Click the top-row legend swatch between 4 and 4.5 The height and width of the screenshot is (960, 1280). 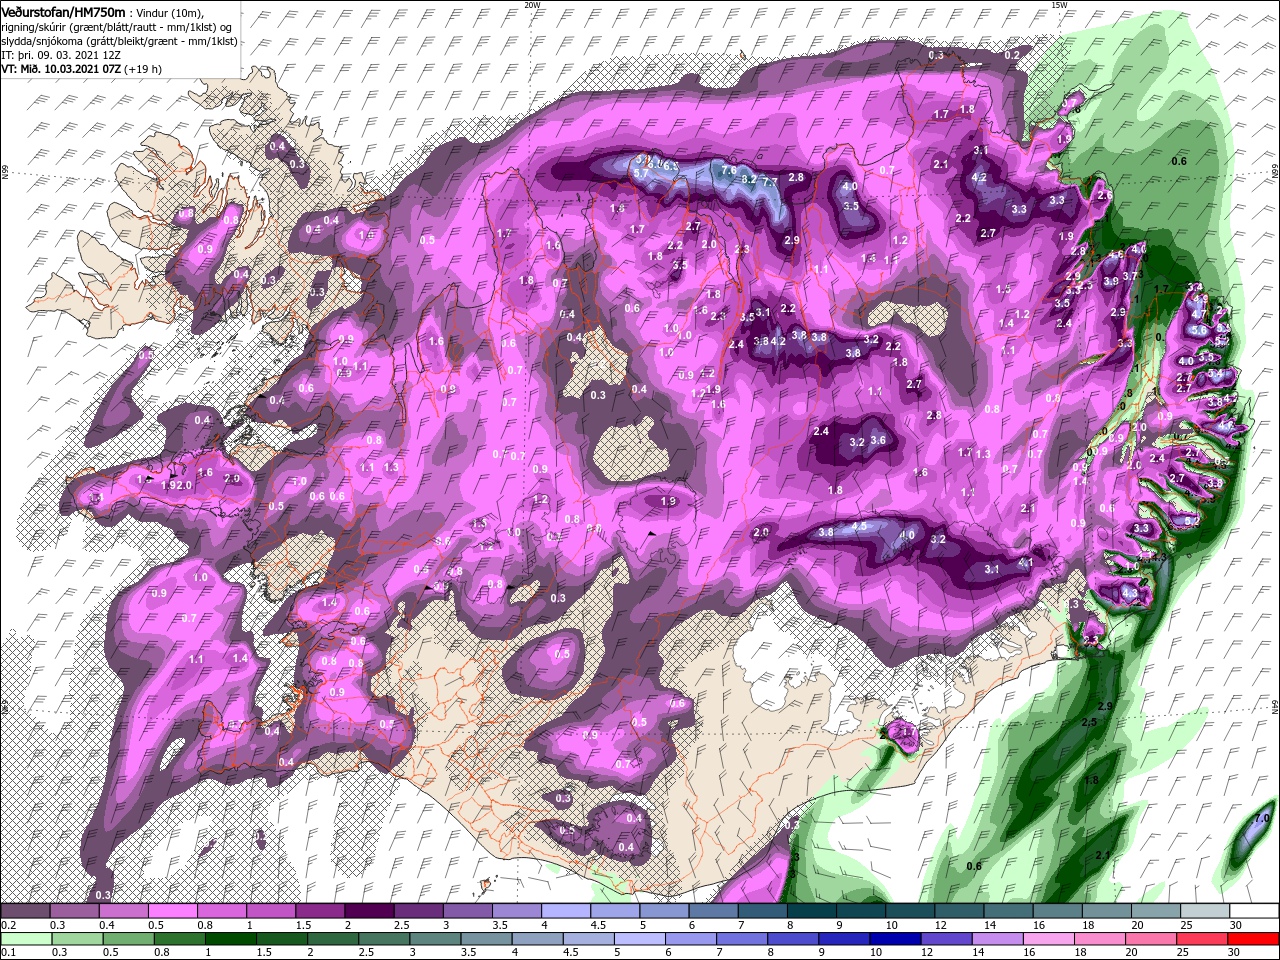(565, 911)
